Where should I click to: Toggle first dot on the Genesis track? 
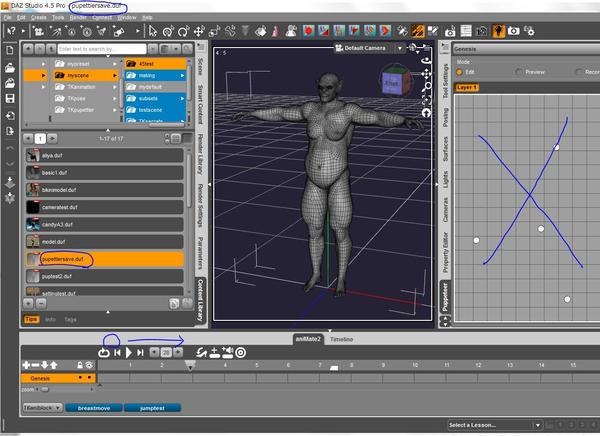80,378
